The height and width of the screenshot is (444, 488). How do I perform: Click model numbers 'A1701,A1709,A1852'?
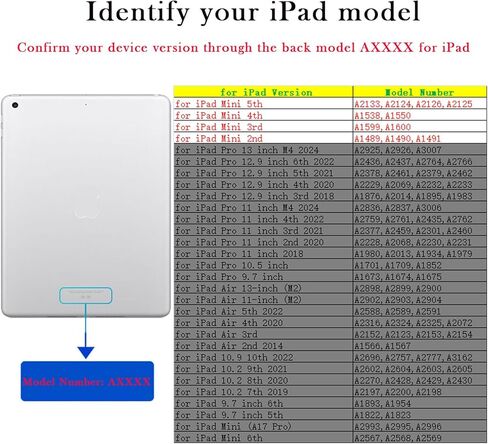pos(398,265)
